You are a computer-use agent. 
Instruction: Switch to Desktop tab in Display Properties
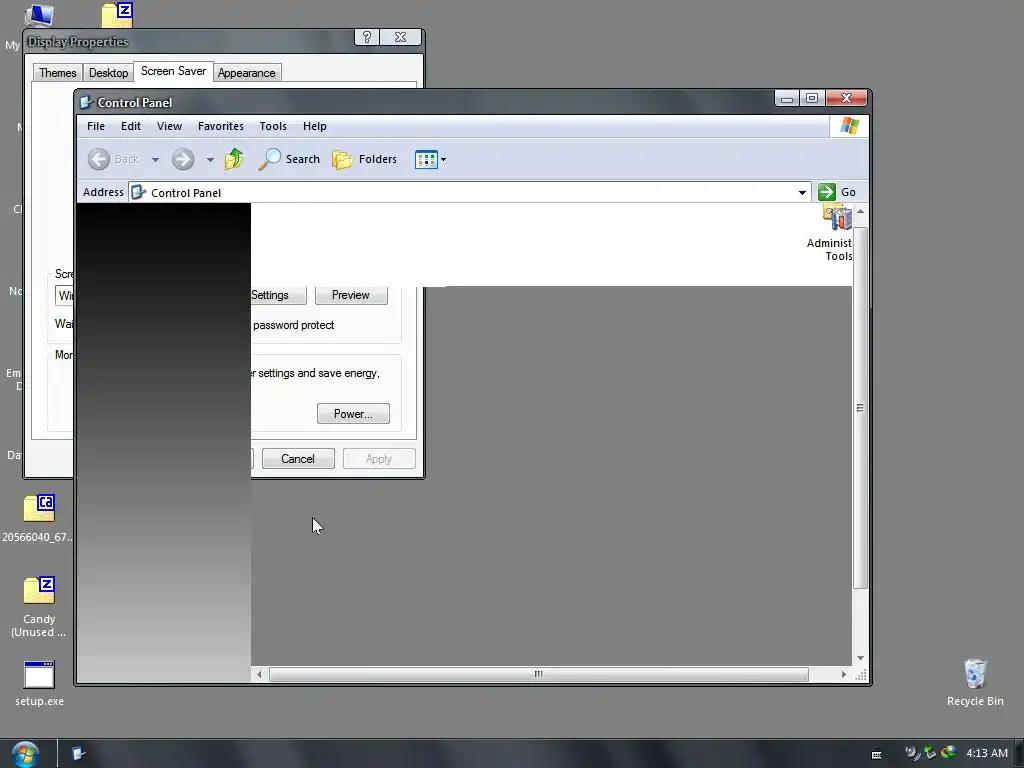[x=108, y=72]
